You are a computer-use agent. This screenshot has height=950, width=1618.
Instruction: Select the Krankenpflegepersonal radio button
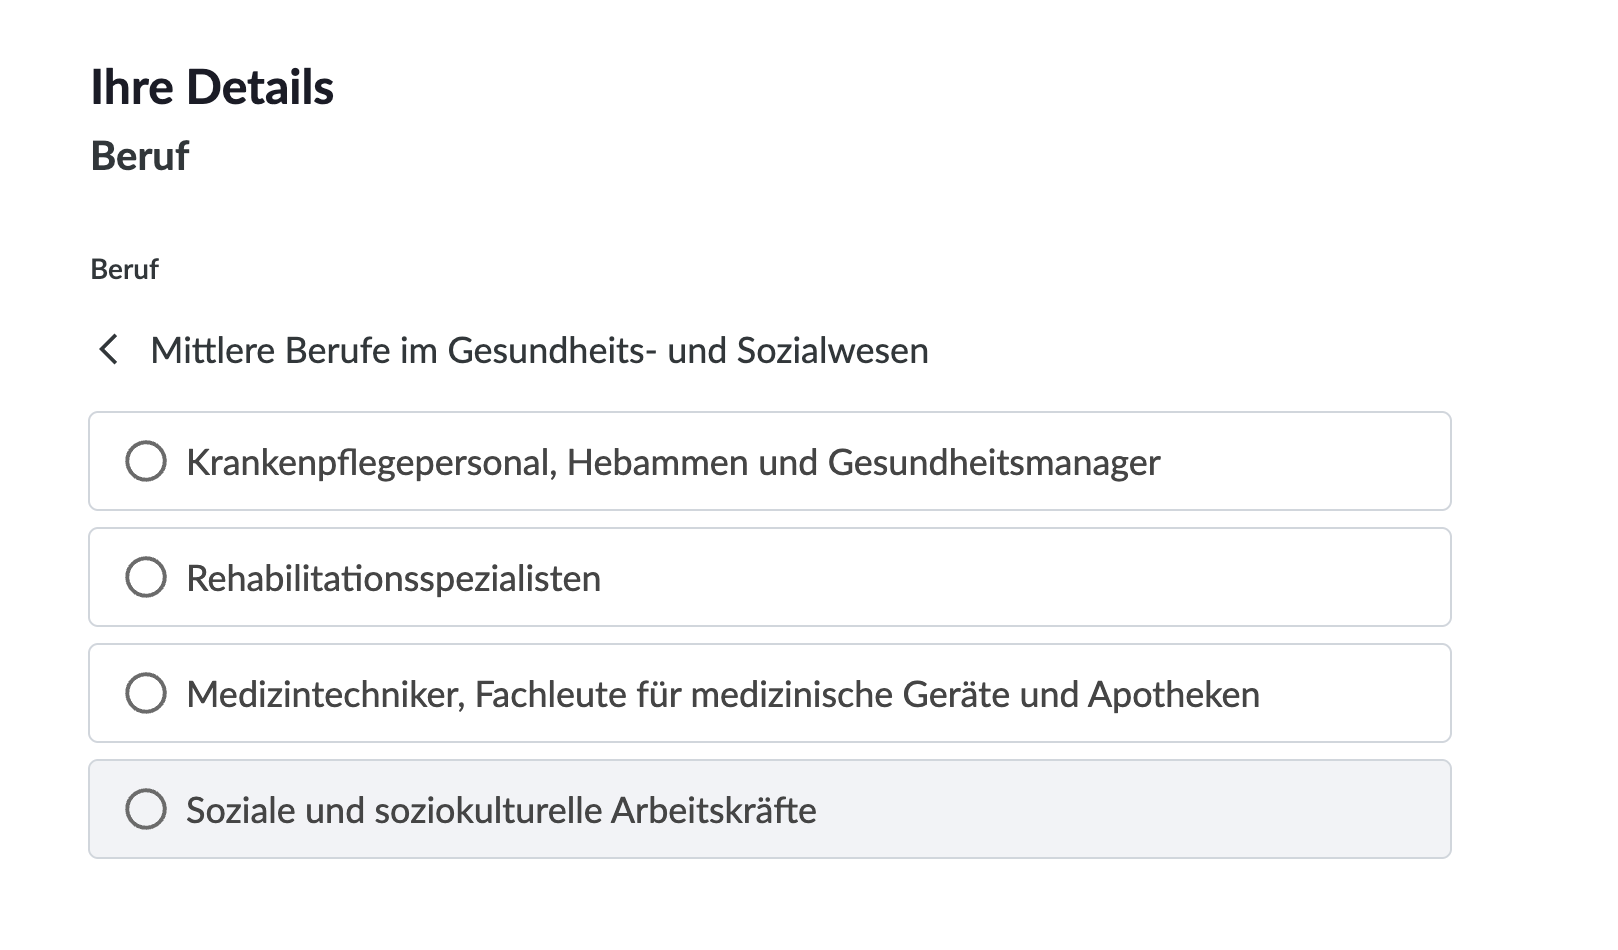146,461
